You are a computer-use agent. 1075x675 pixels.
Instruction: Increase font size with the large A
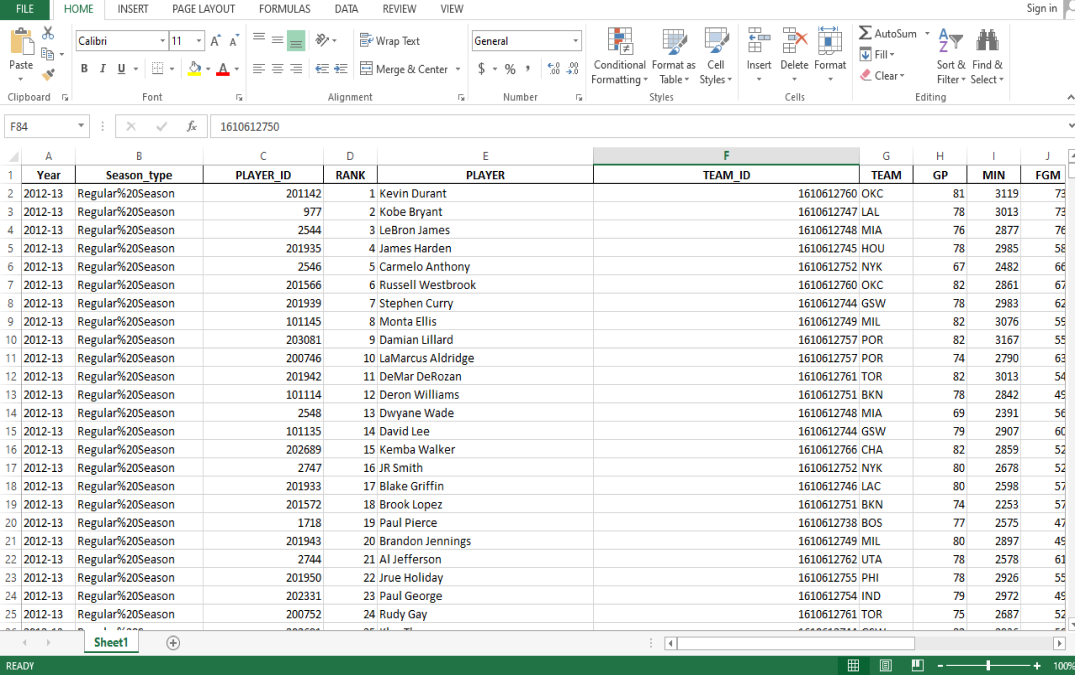pos(215,41)
